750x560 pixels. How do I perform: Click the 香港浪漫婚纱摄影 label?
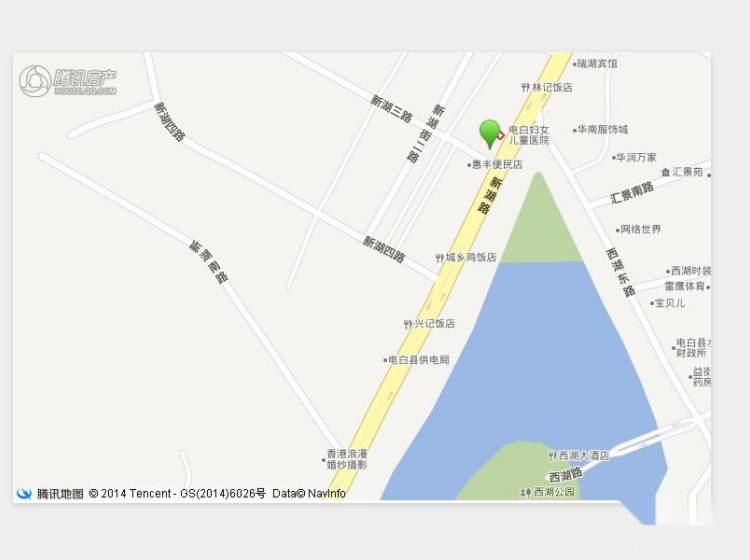pos(347,459)
